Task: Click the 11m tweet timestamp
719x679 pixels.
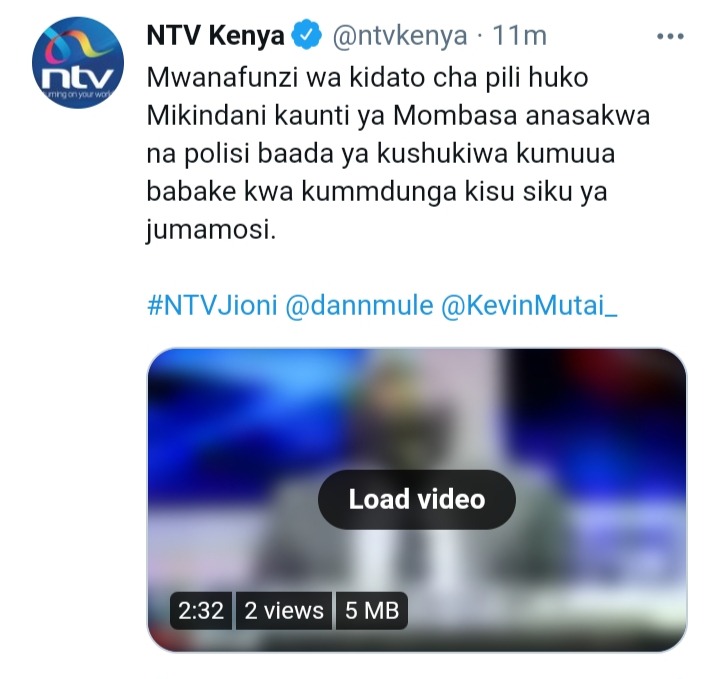Action: (x=519, y=36)
